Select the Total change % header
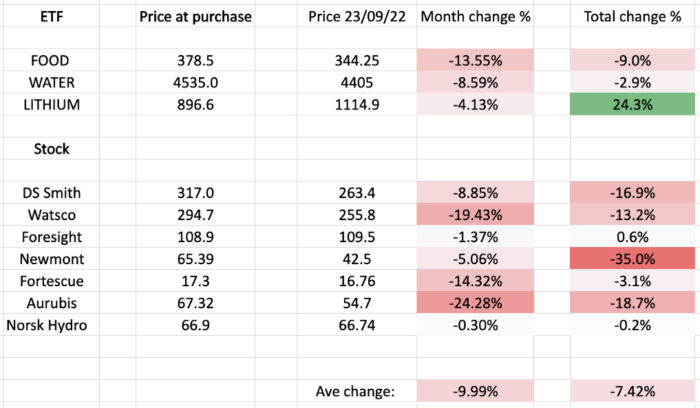The image size is (700, 408). (x=633, y=17)
